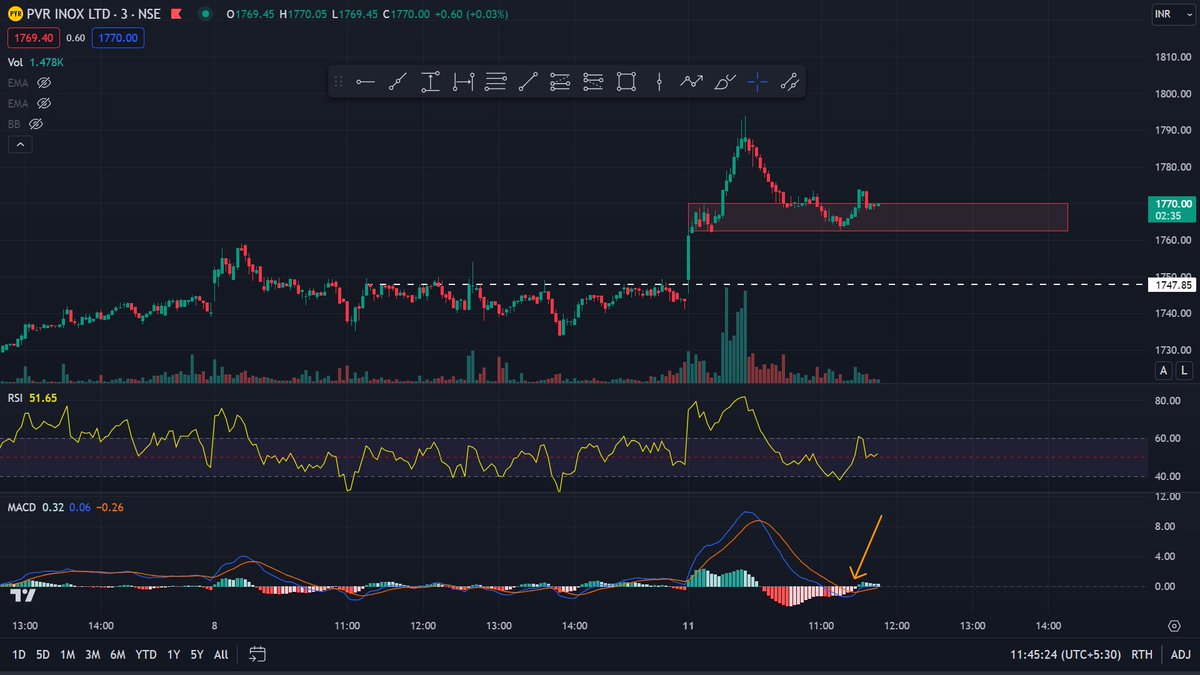1200x675 pixels.
Task: Select the simple two-point line tool
Action: click(x=528, y=82)
